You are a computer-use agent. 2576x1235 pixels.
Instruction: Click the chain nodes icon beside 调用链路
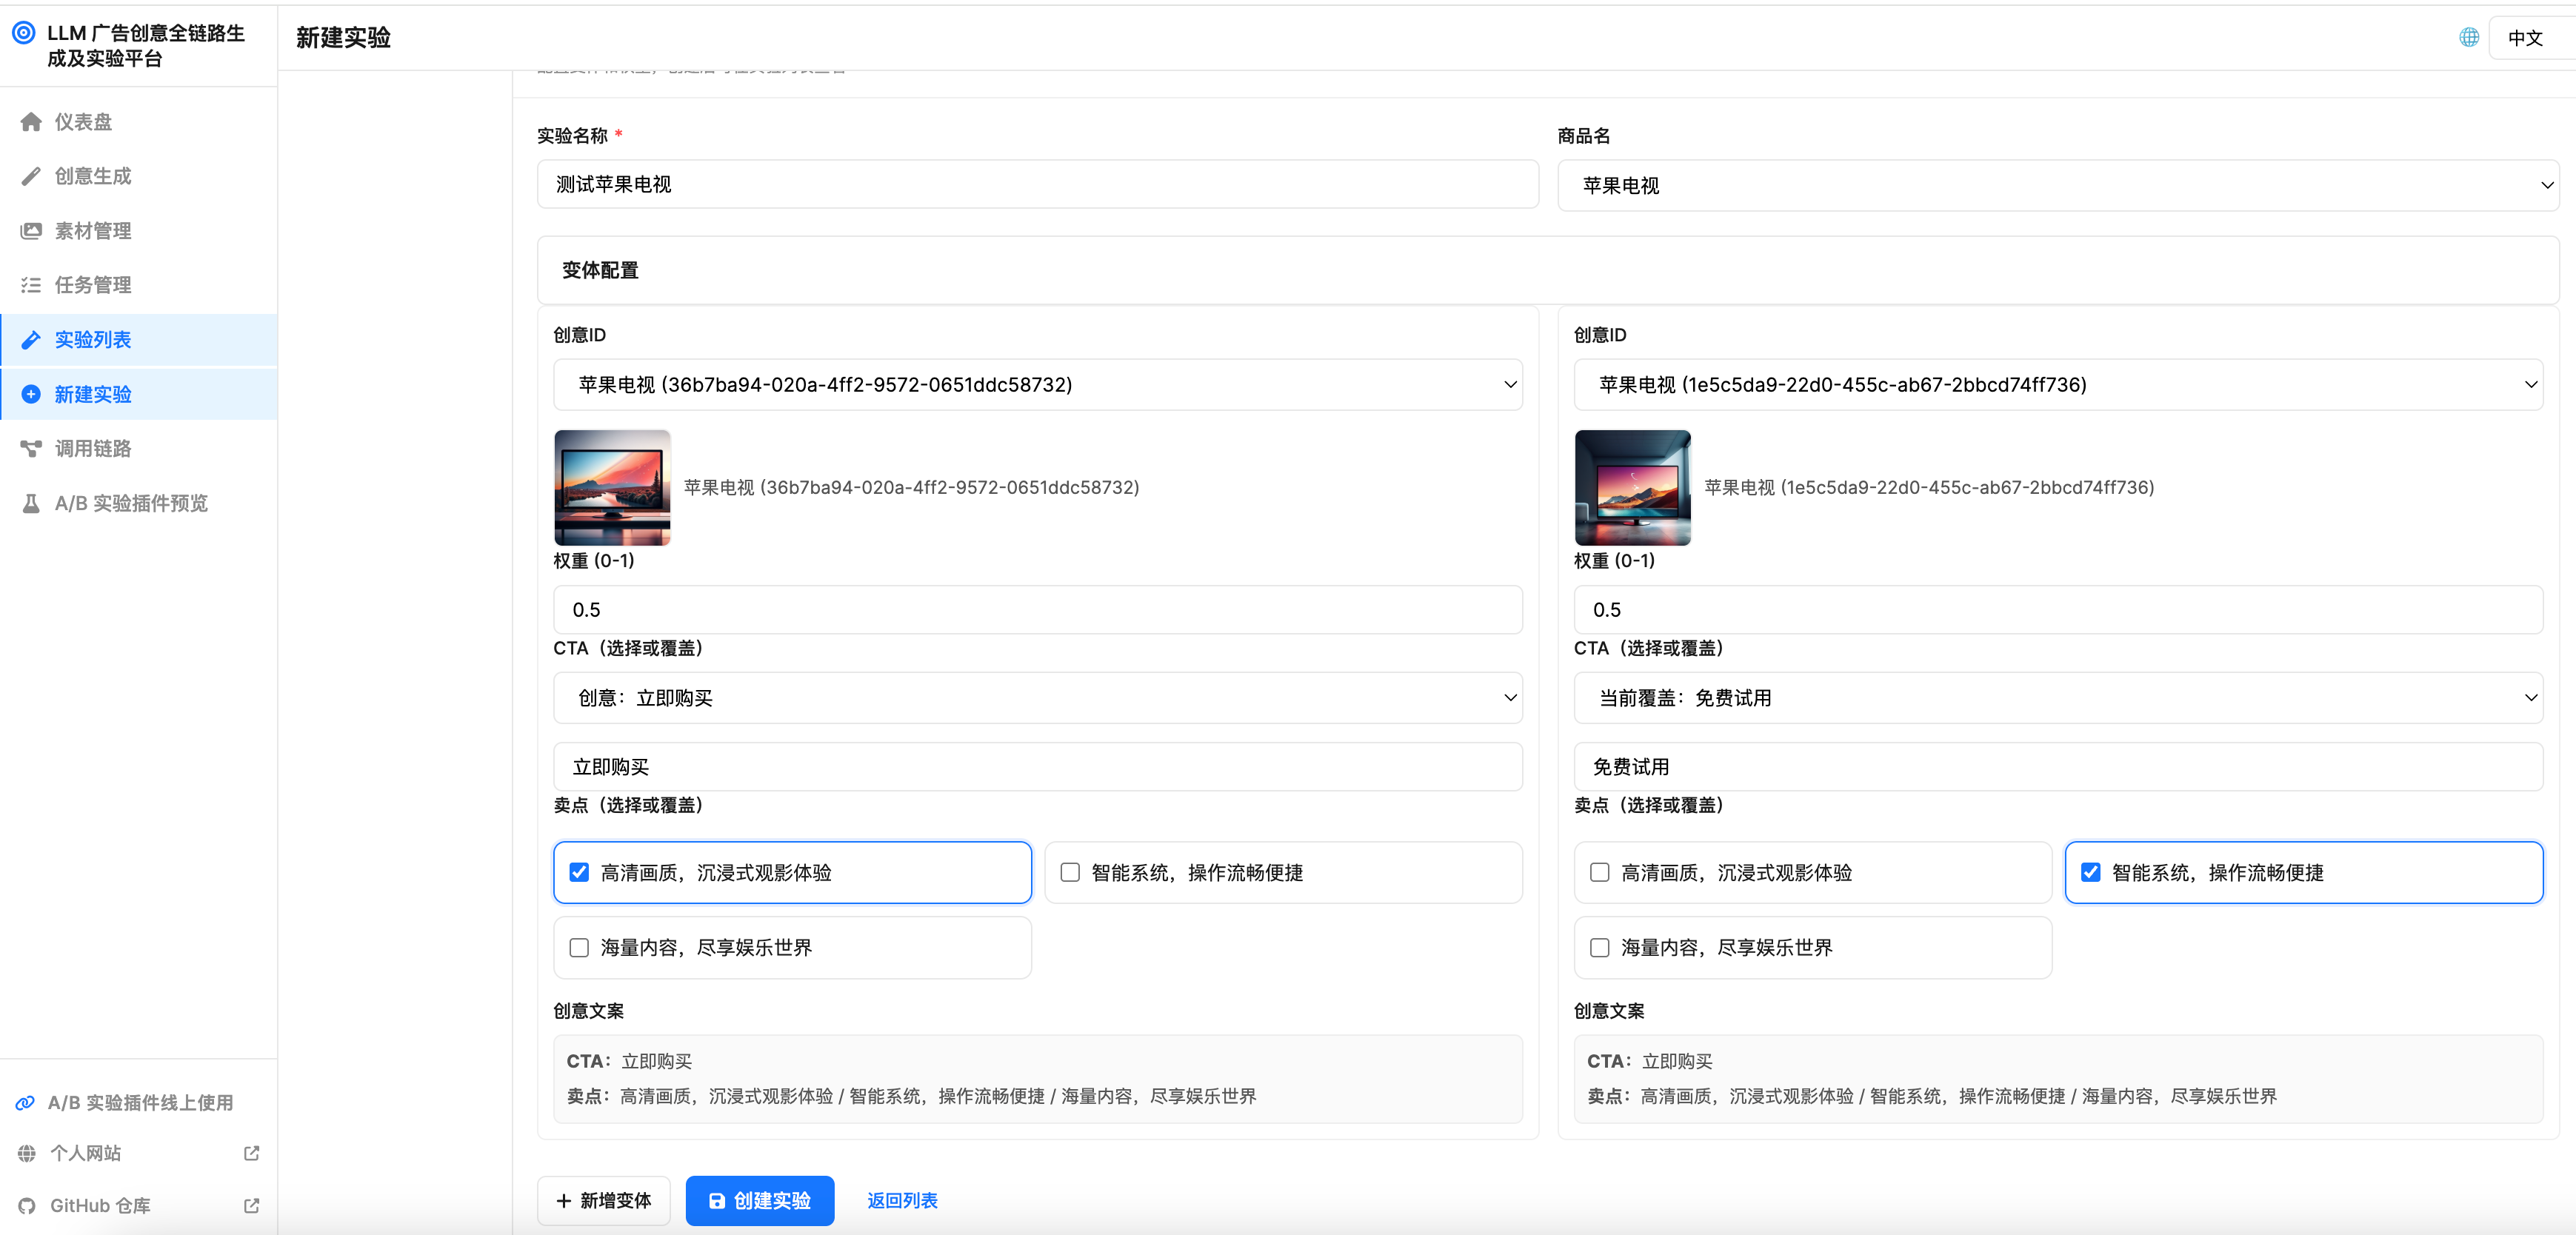click(x=31, y=448)
